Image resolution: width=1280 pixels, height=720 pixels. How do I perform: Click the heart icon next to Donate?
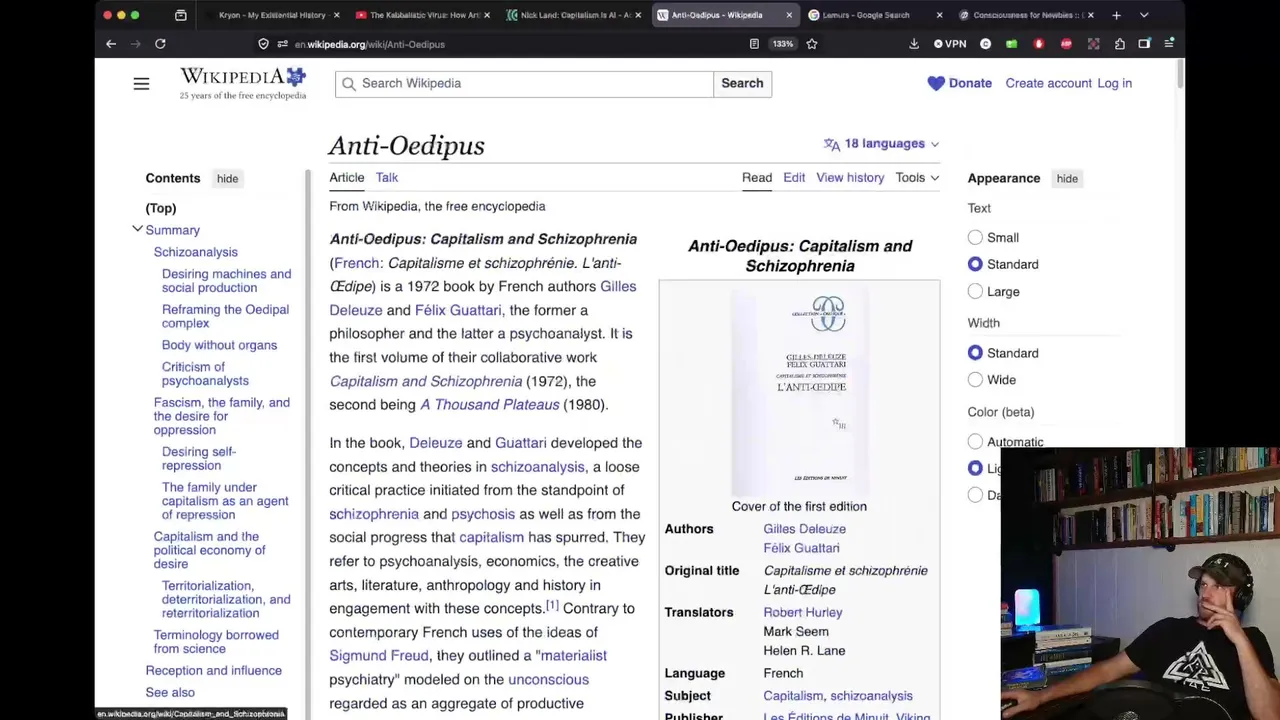[936, 83]
